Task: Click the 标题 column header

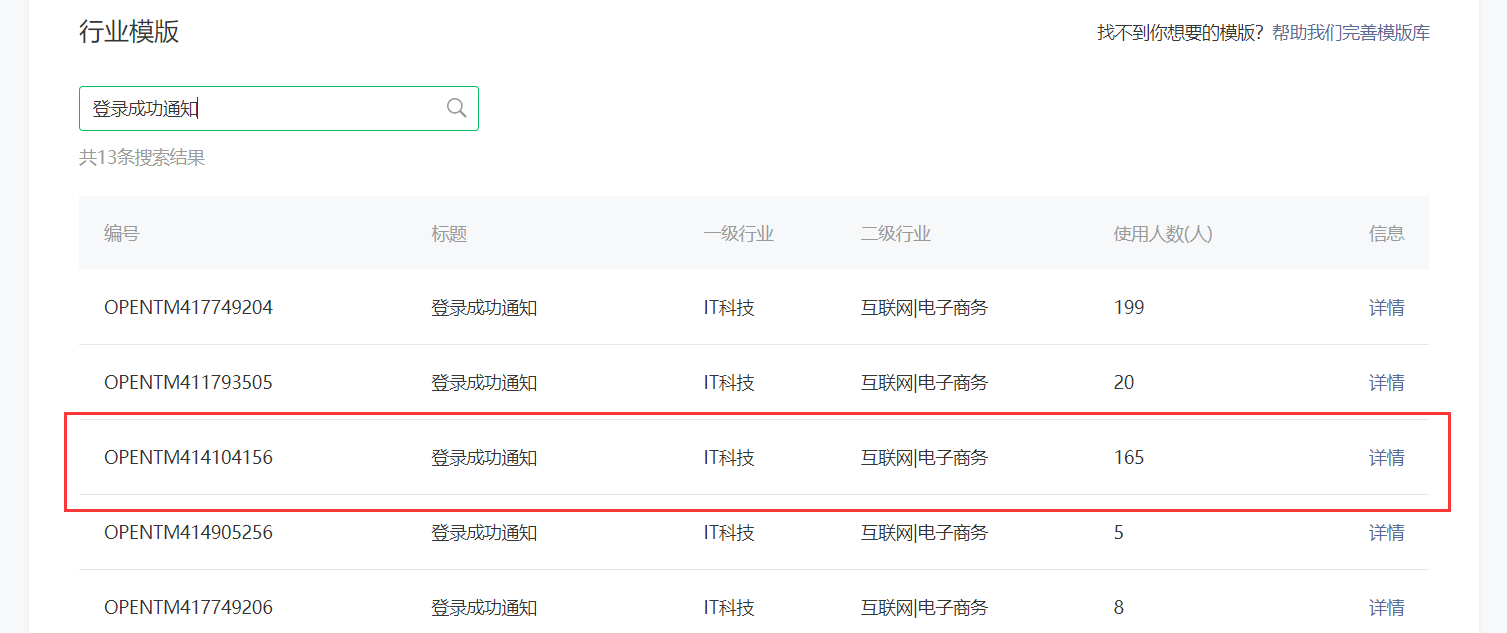Action: coord(449,234)
